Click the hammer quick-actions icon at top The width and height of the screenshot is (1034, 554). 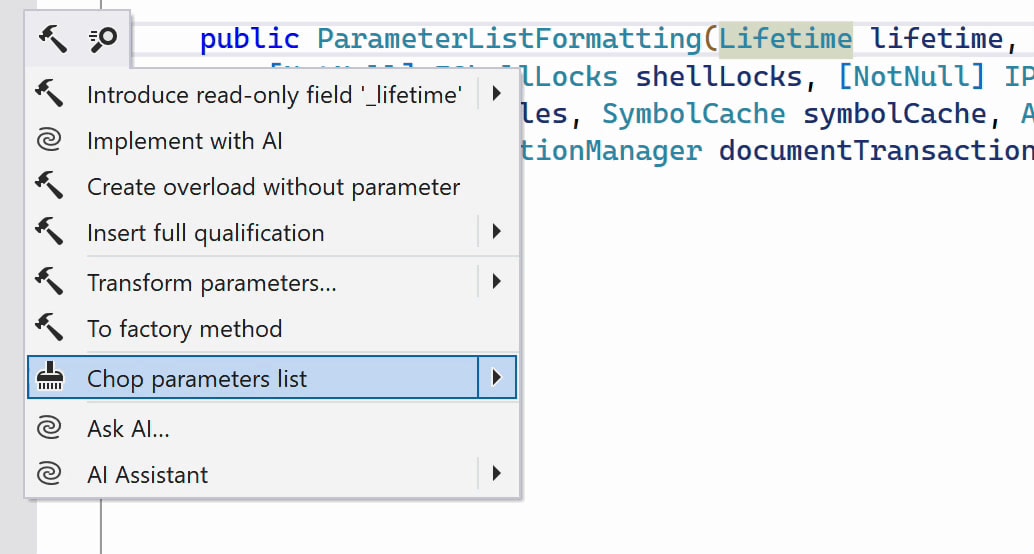tap(52, 39)
